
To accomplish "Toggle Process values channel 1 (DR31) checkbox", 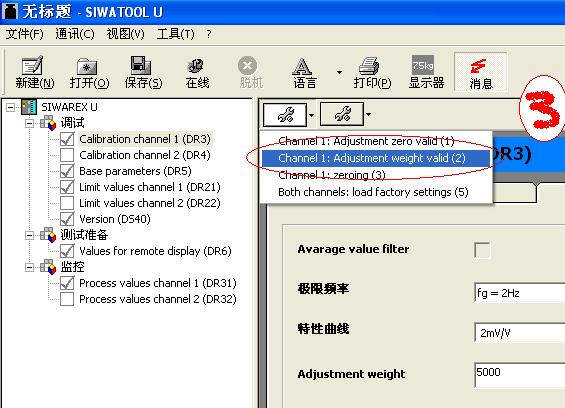I will tap(67, 283).
